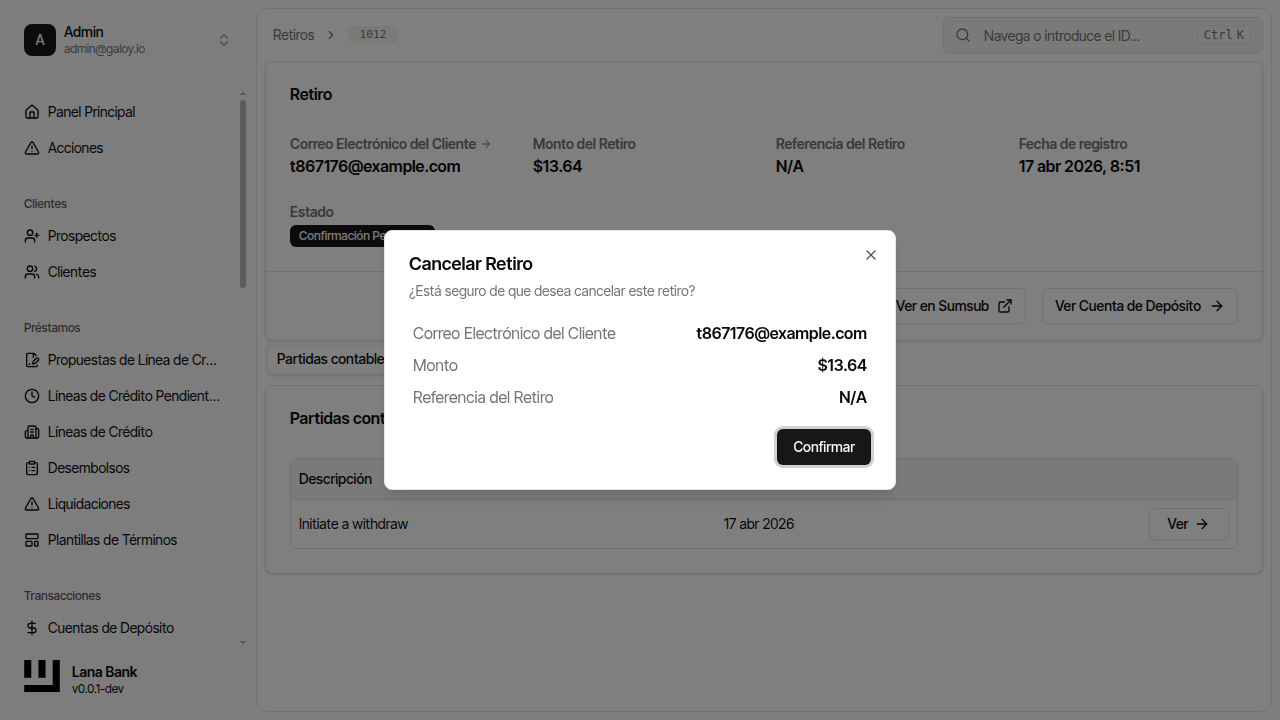Select the Líneas de Crédito Pendientes clock icon
The width and height of the screenshot is (1280, 720).
tap(31, 395)
